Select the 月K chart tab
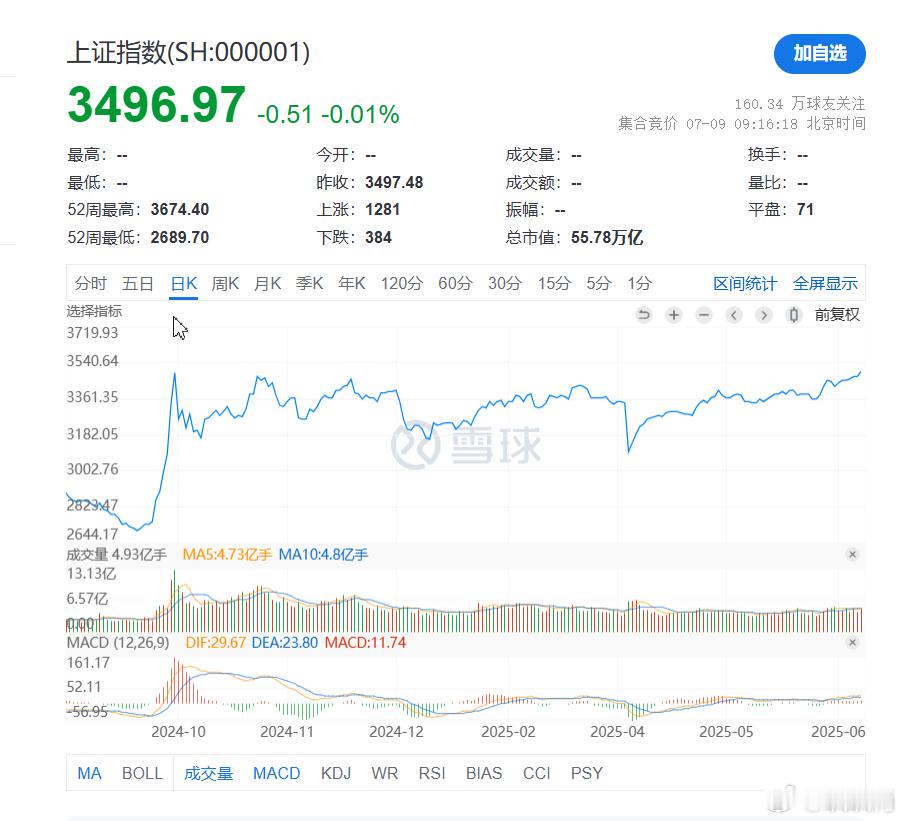 pyautogui.click(x=267, y=283)
